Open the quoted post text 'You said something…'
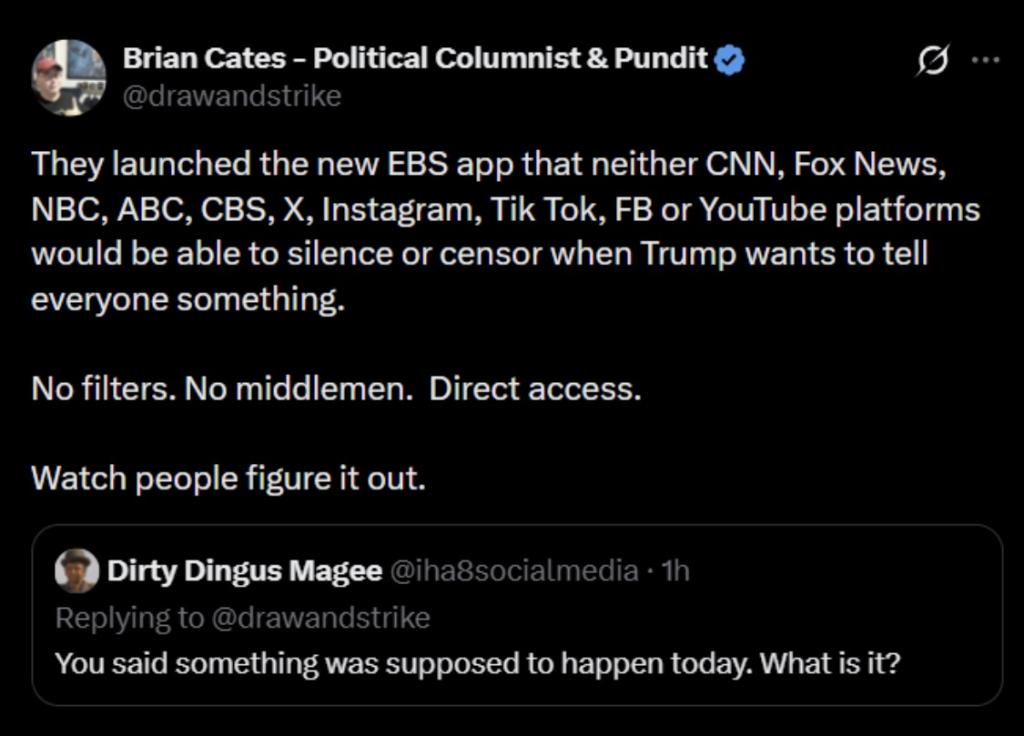This screenshot has height=736, width=1024. tap(477, 663)
